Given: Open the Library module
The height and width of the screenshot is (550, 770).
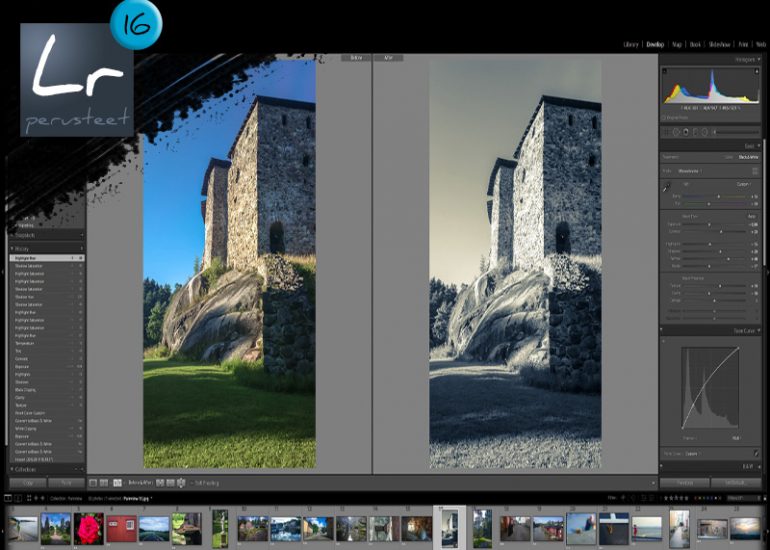Looking at the screenshot, I should pyautogui.click(x=630, y=44).
